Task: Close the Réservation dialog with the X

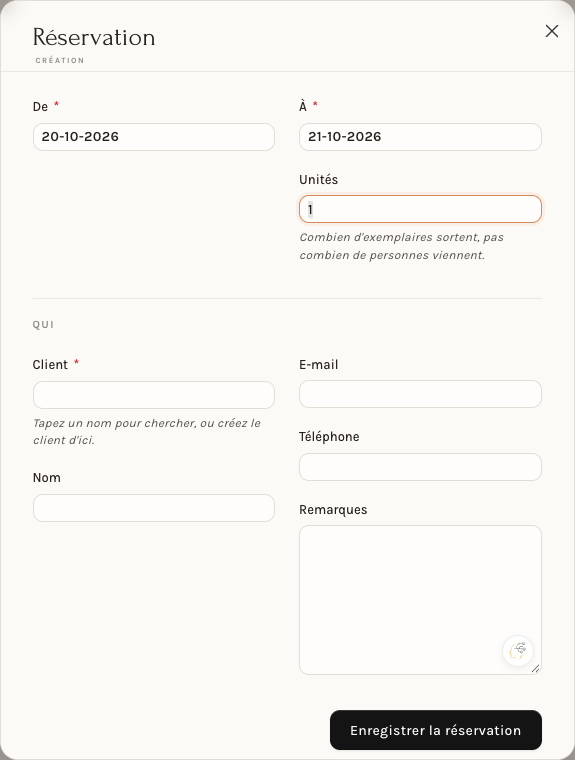Action: pos(552,31)
